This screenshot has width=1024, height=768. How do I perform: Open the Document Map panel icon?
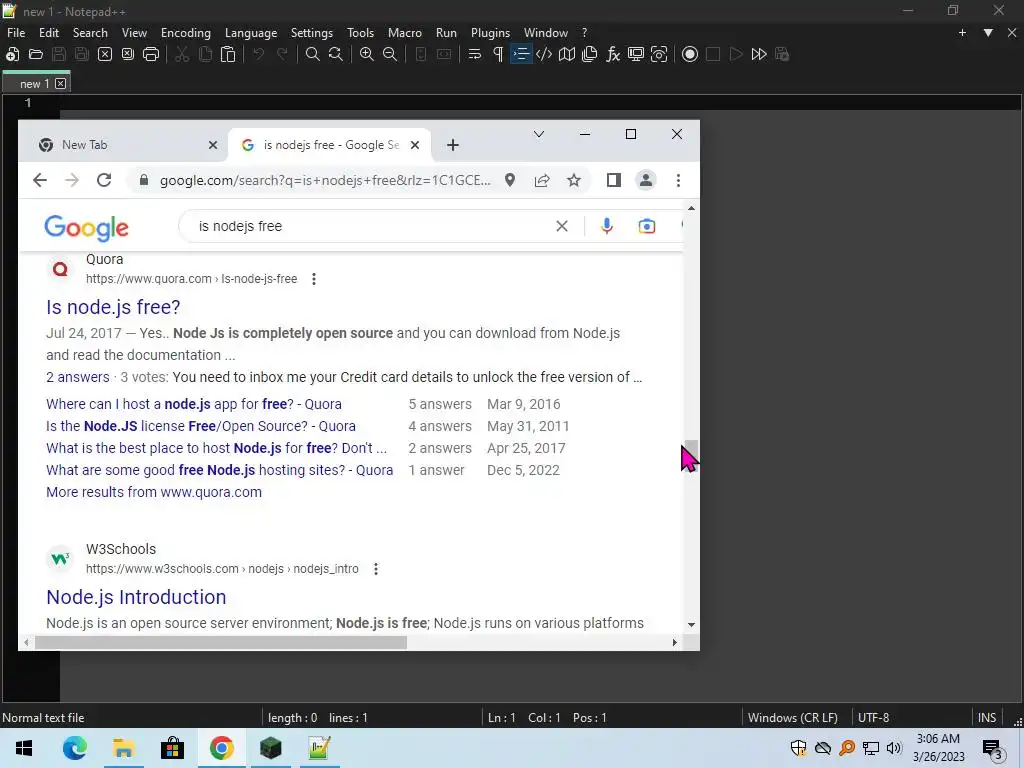click(567, 54)
